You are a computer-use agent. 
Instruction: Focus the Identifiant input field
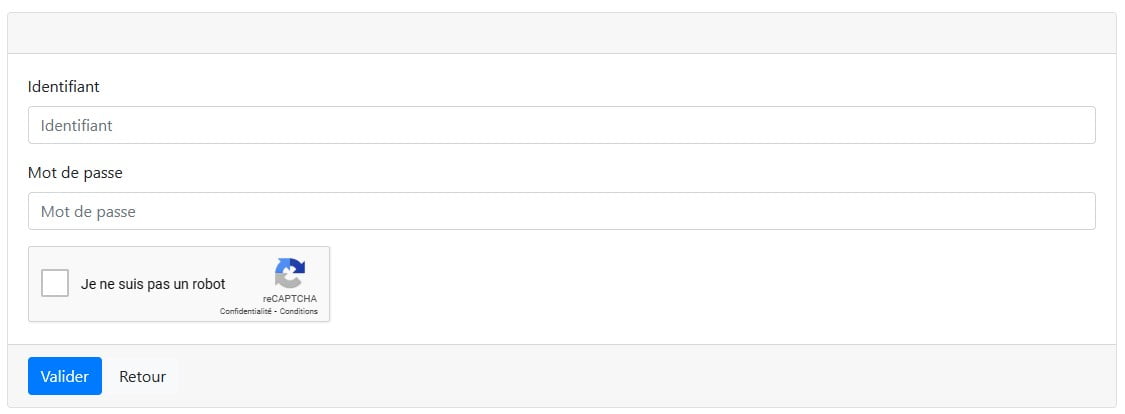click(562, 125)
